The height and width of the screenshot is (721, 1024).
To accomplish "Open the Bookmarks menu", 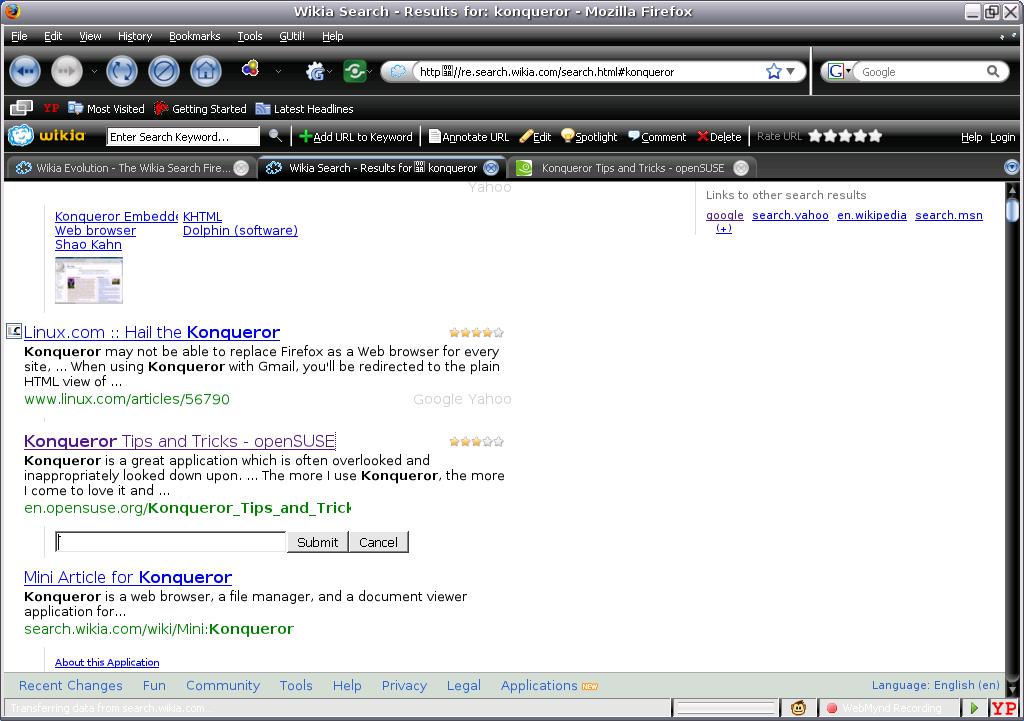I will 195,36.
